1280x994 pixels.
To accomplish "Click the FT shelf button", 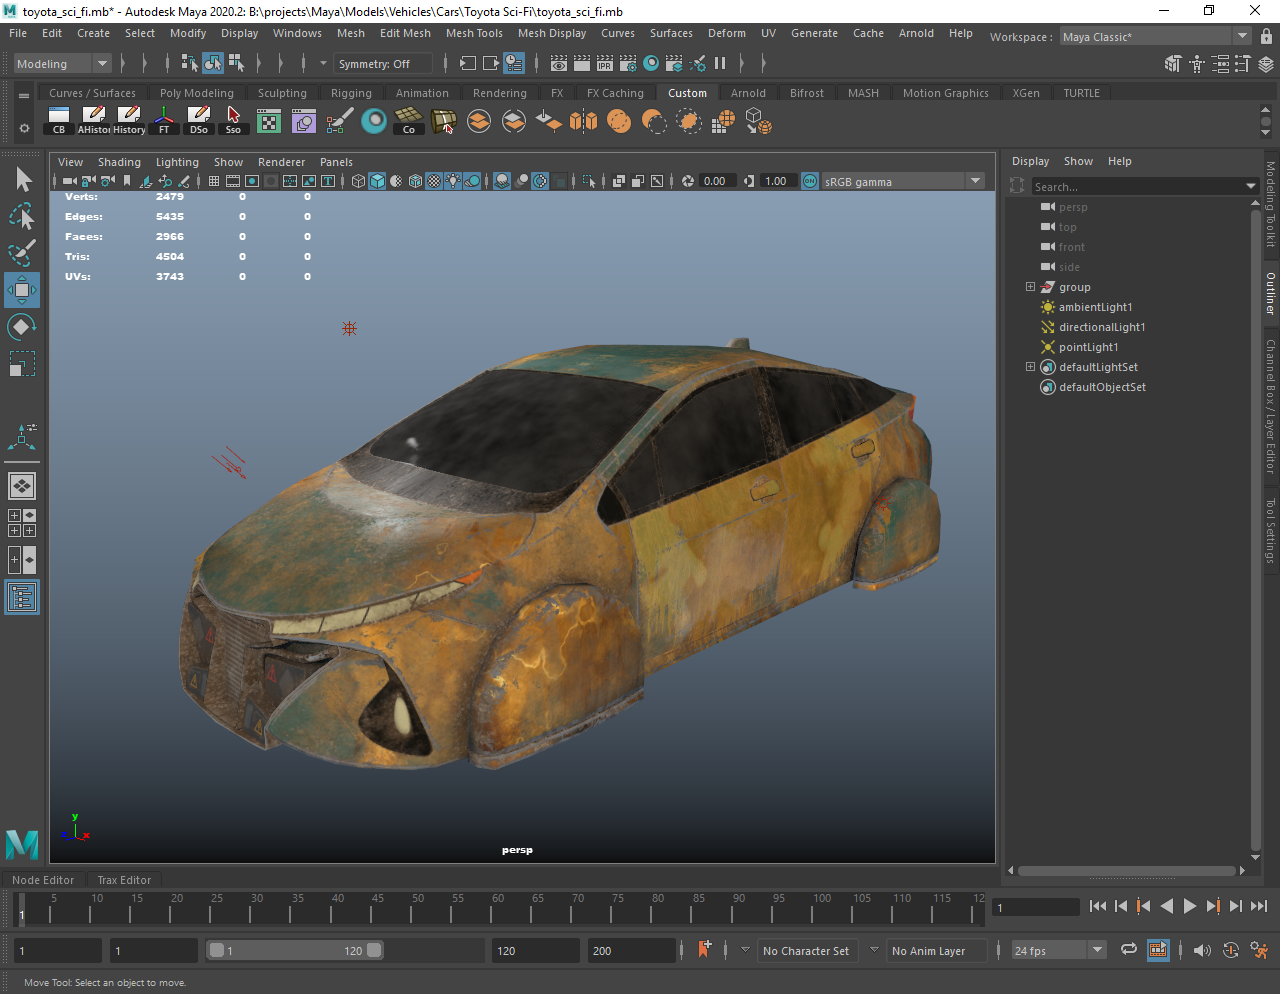I will (164, 121).
